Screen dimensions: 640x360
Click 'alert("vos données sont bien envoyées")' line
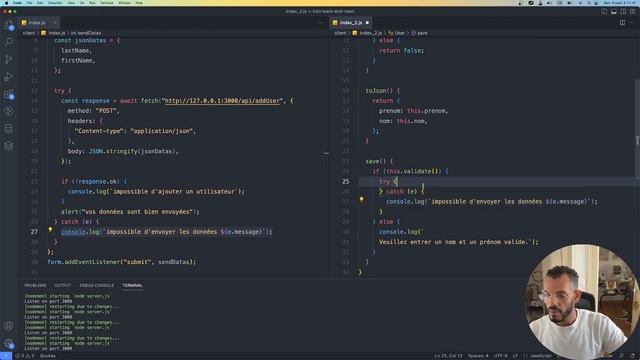[130, 212]
